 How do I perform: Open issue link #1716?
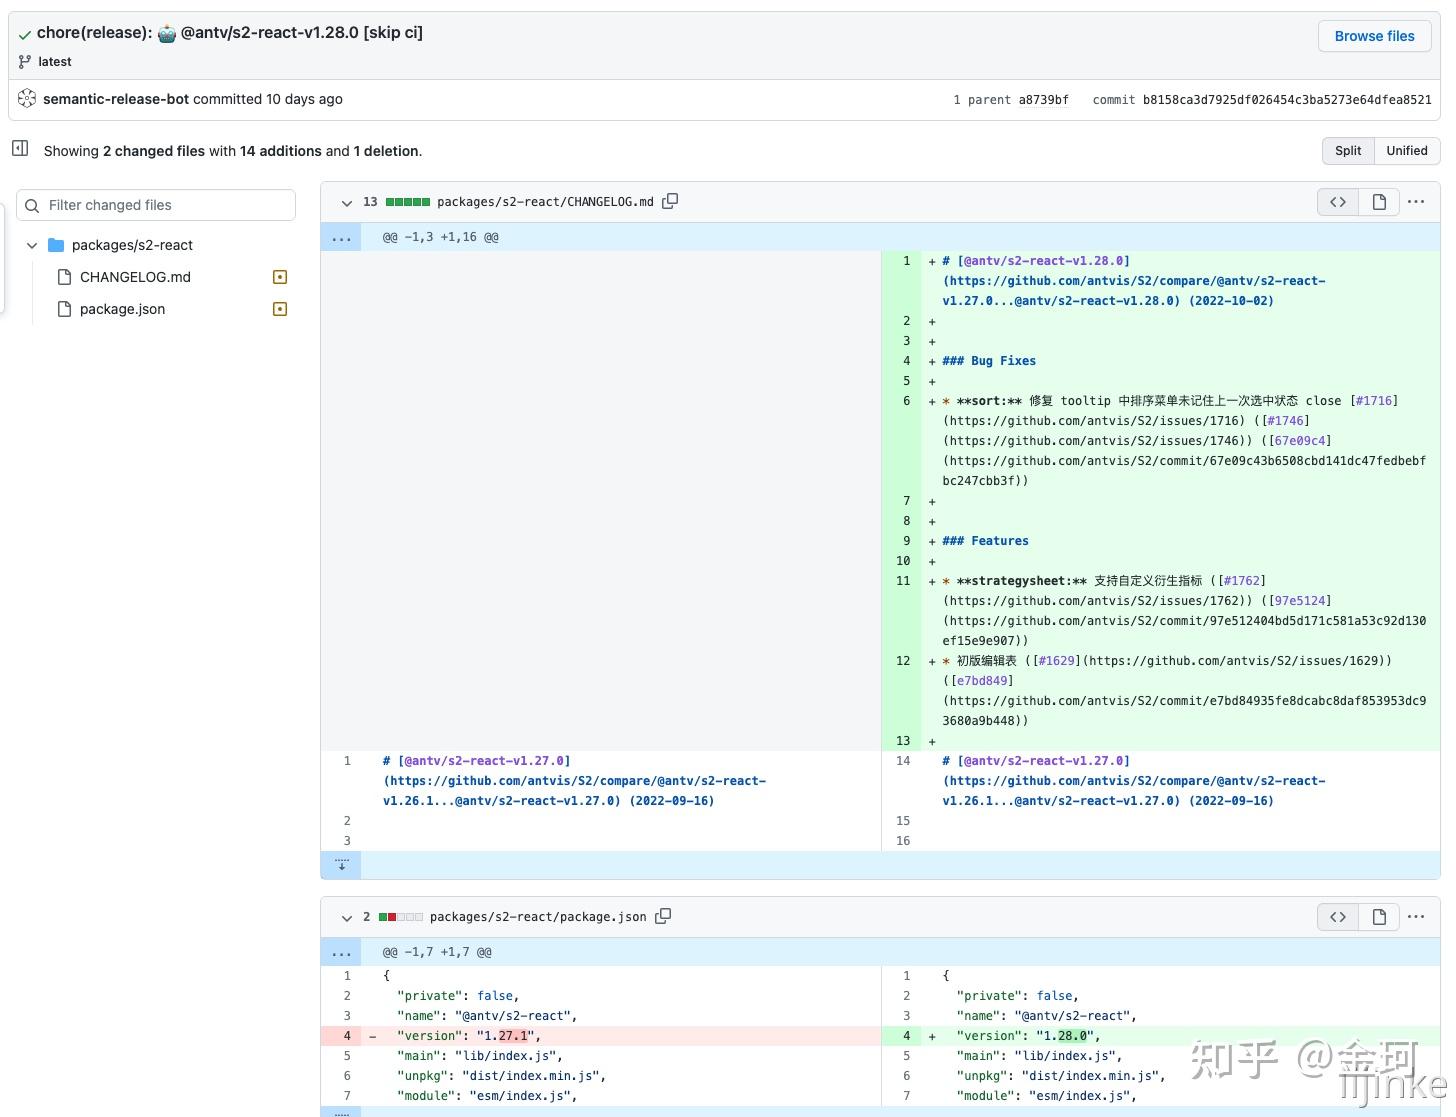tap(1375, 400)
